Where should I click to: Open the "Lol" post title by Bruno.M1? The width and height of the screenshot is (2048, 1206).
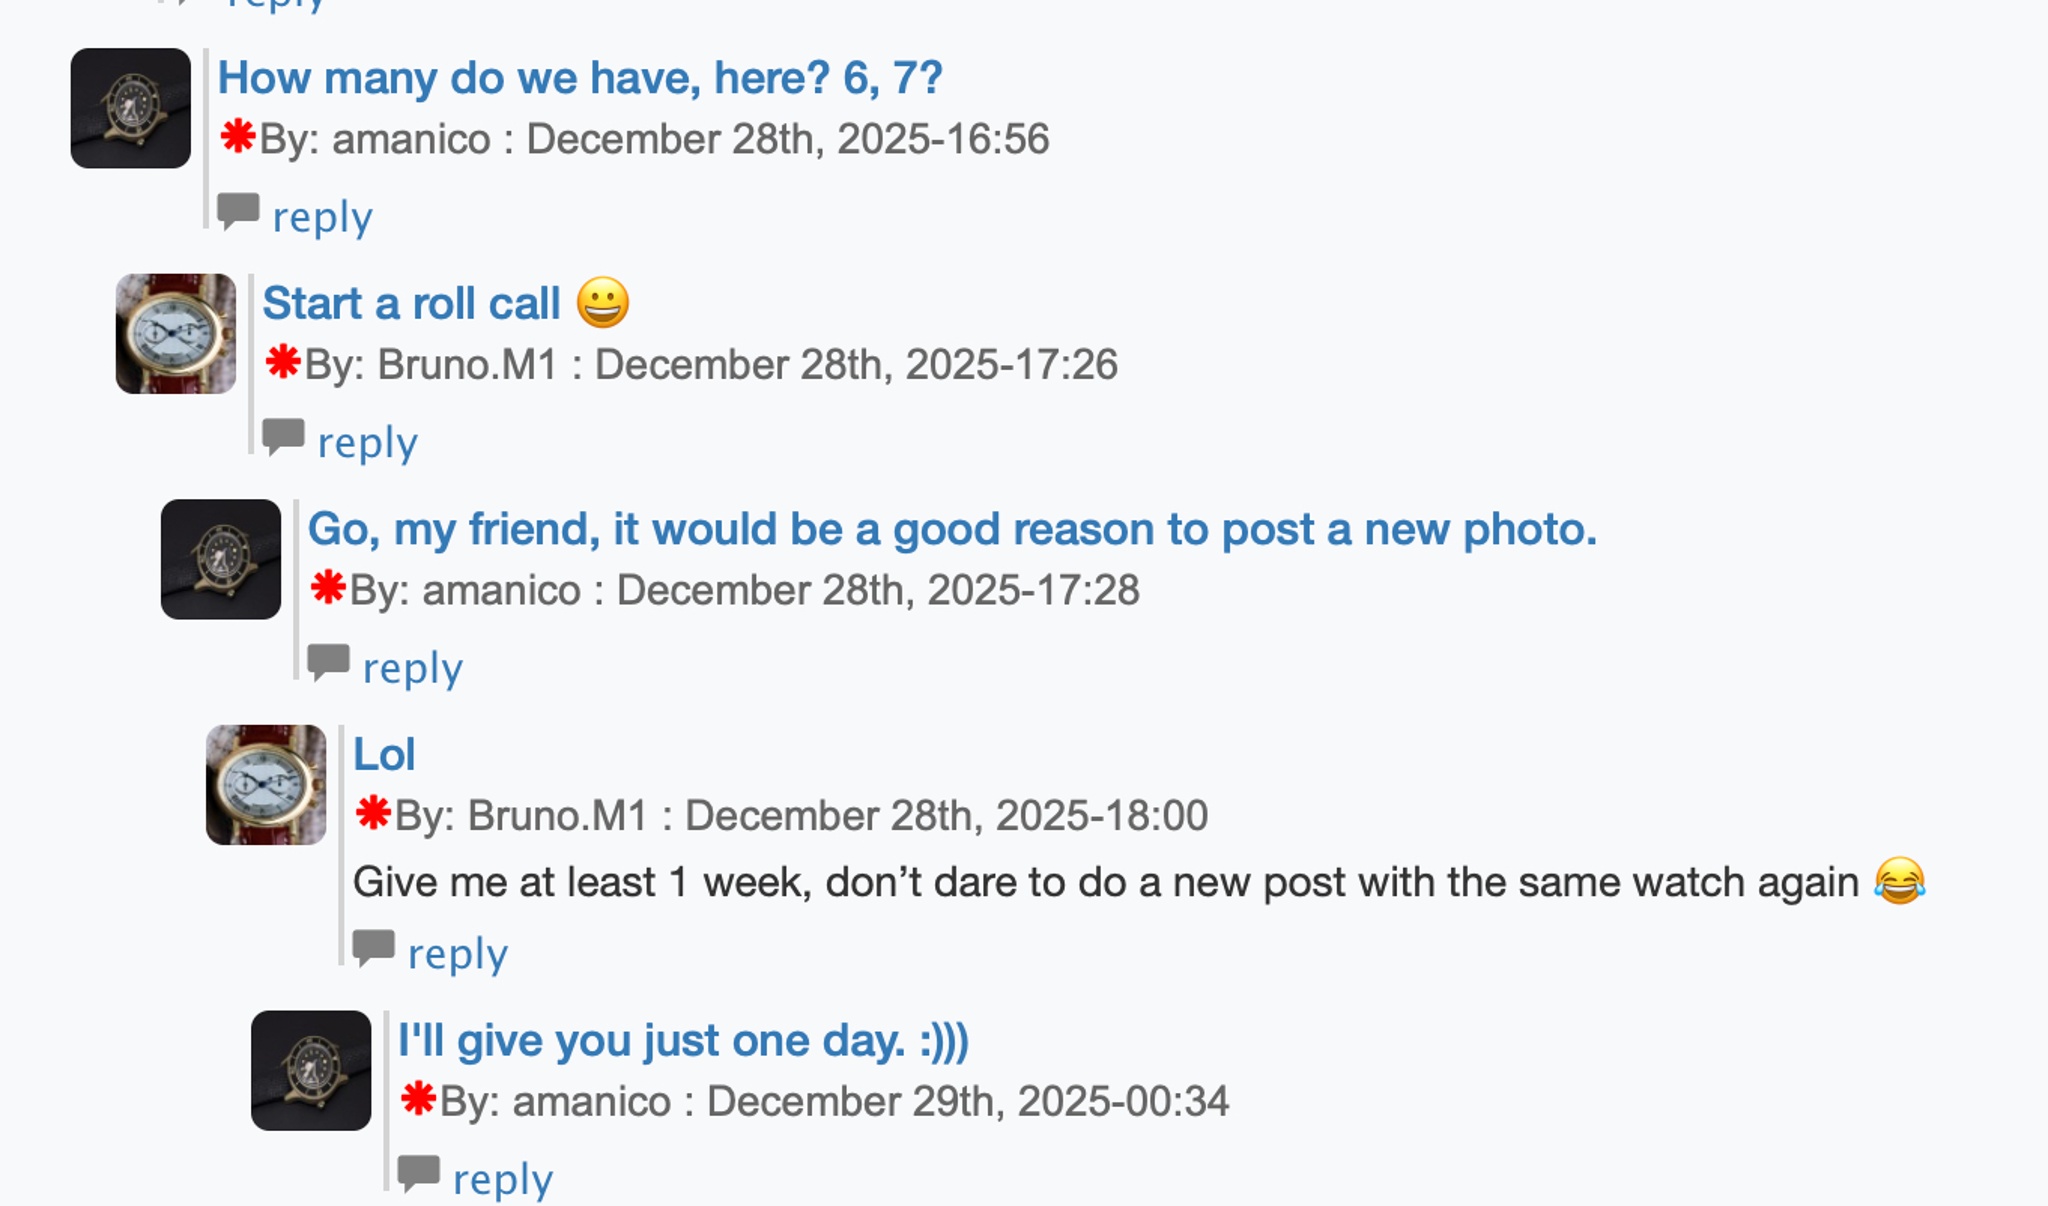pyautogui.click(x=384, y=755)
